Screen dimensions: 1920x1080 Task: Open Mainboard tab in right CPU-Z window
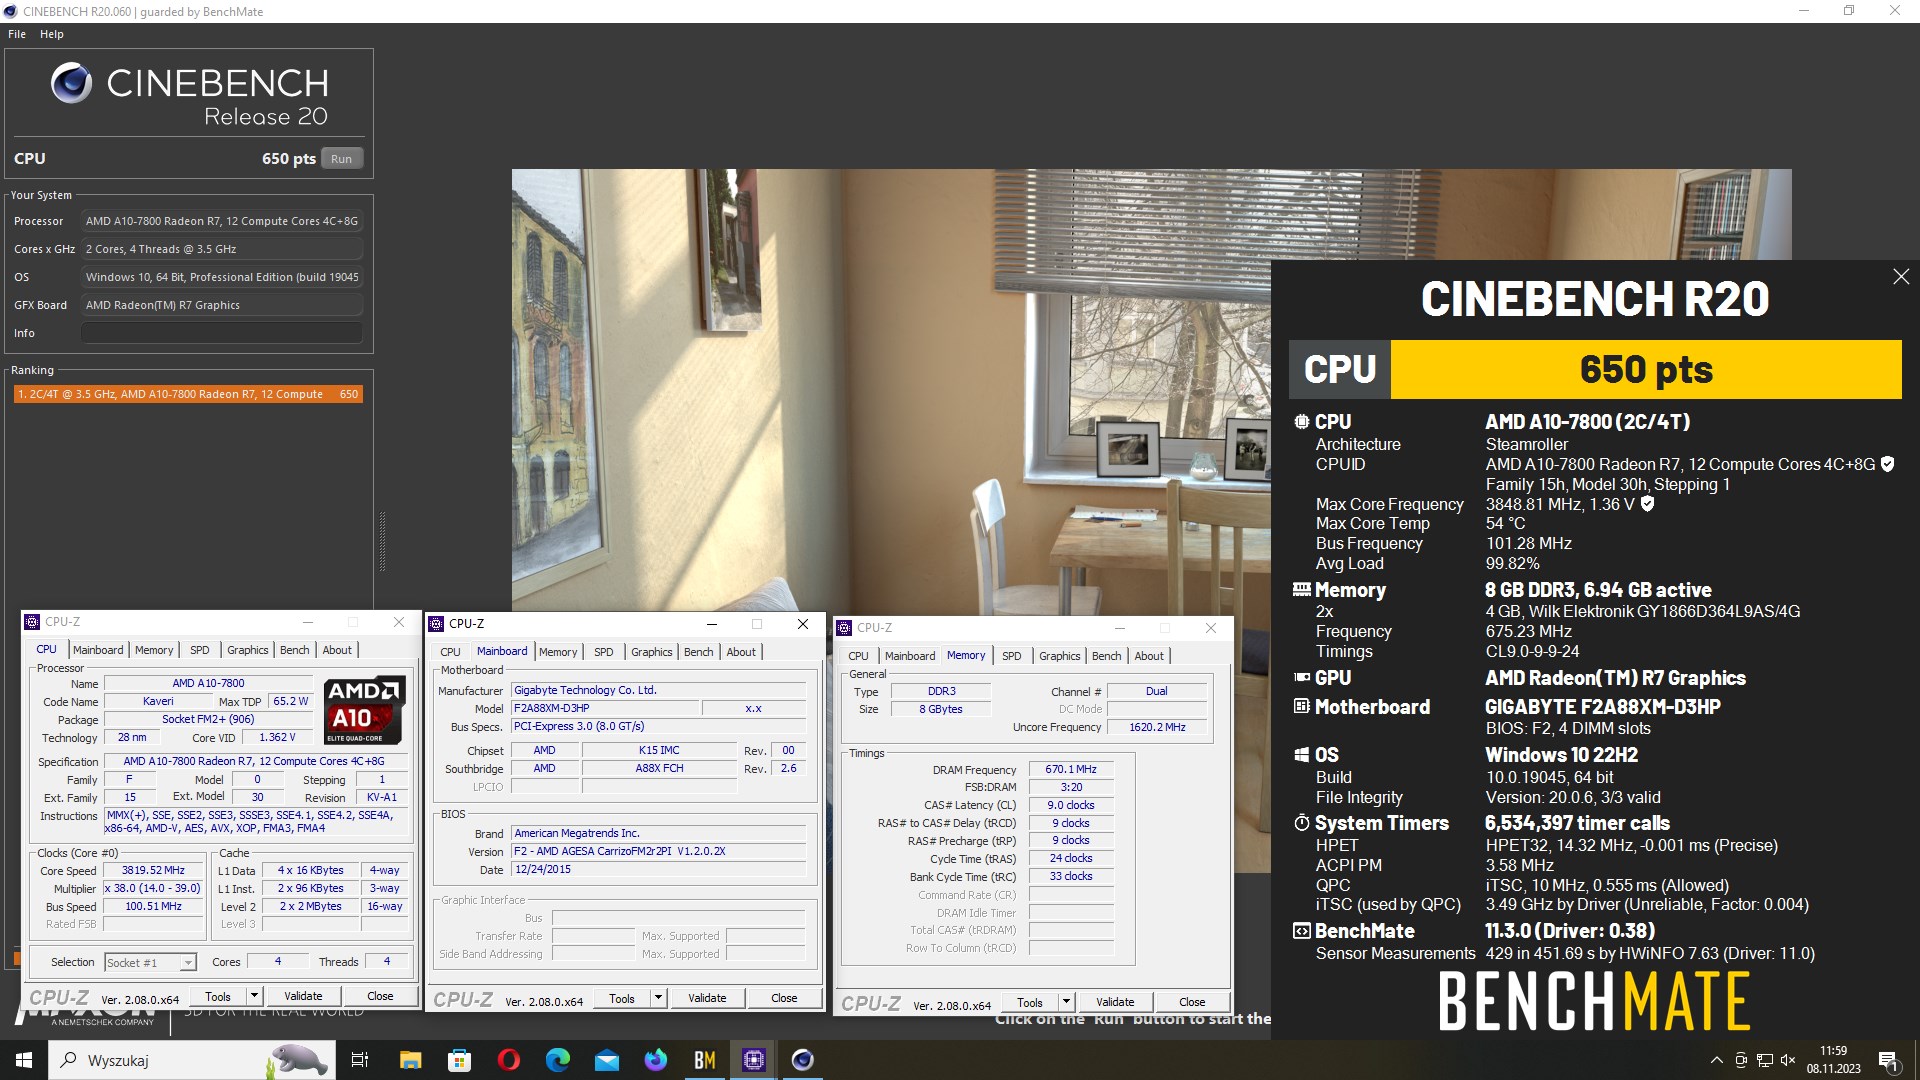click(x=910, y=656)
